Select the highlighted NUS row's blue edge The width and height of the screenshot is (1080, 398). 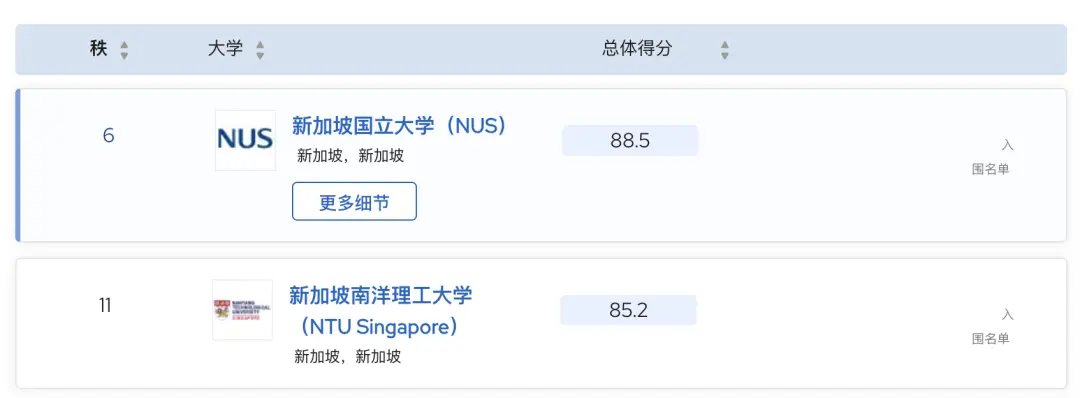[x=18, y=165]
